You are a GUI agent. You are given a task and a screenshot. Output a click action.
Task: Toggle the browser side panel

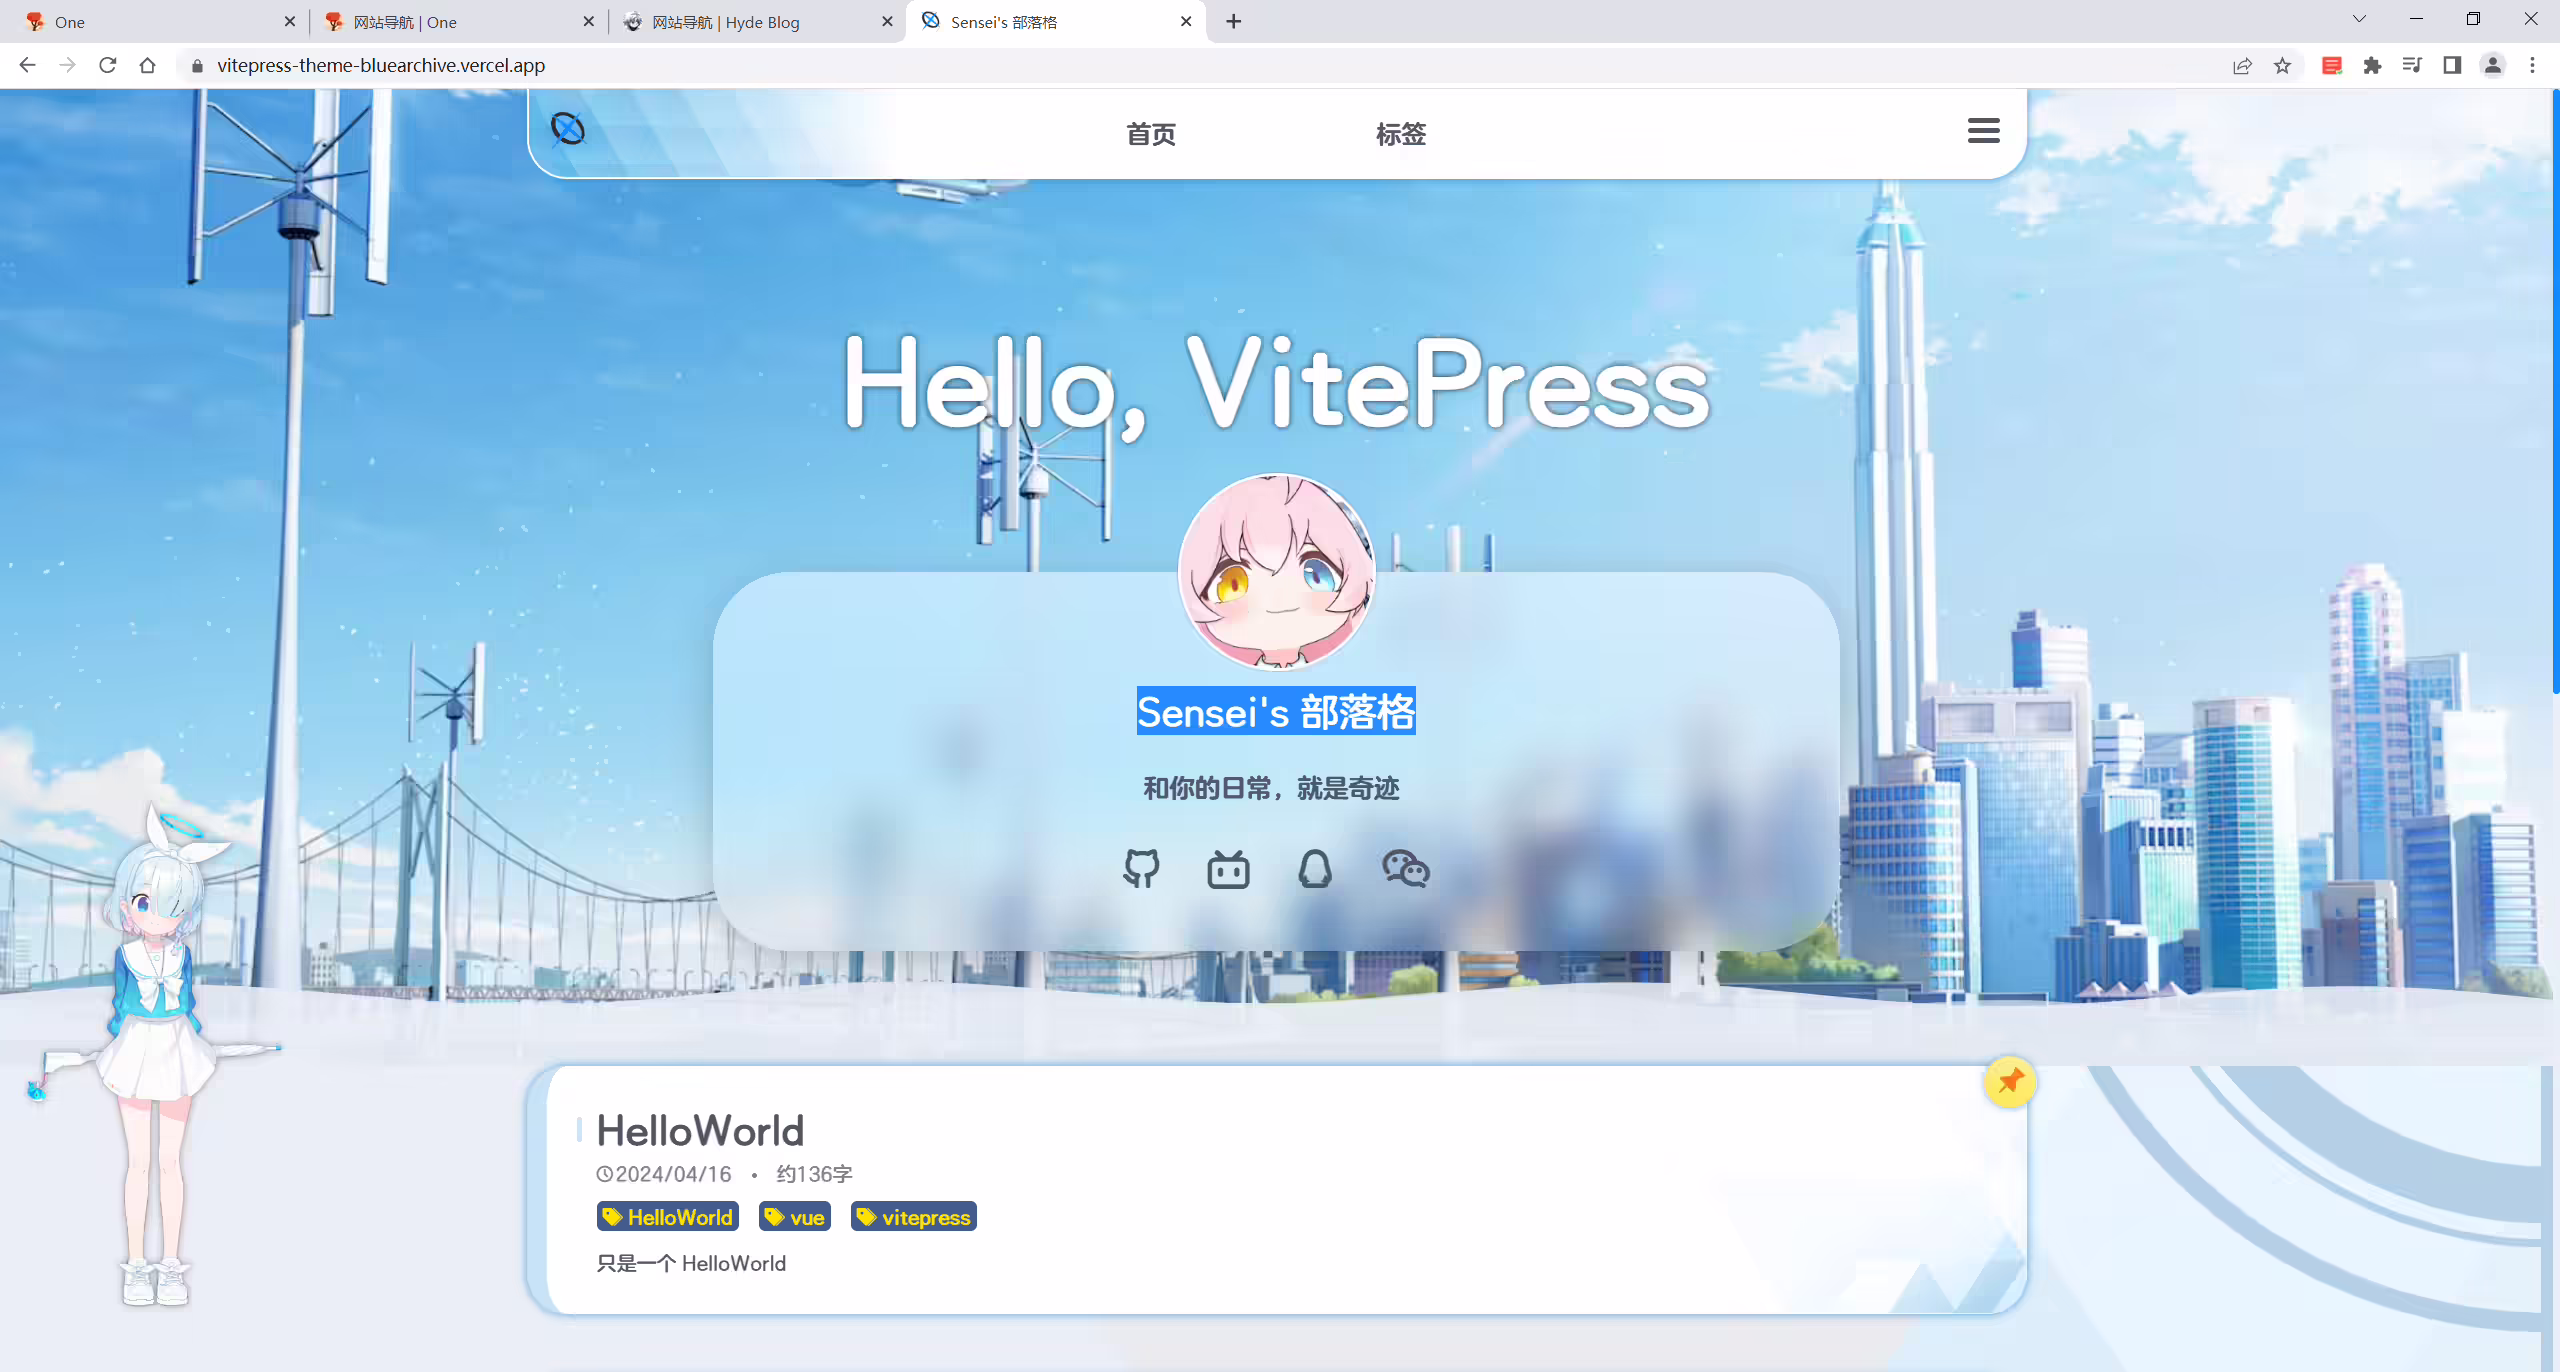[x=2452, y=66]
